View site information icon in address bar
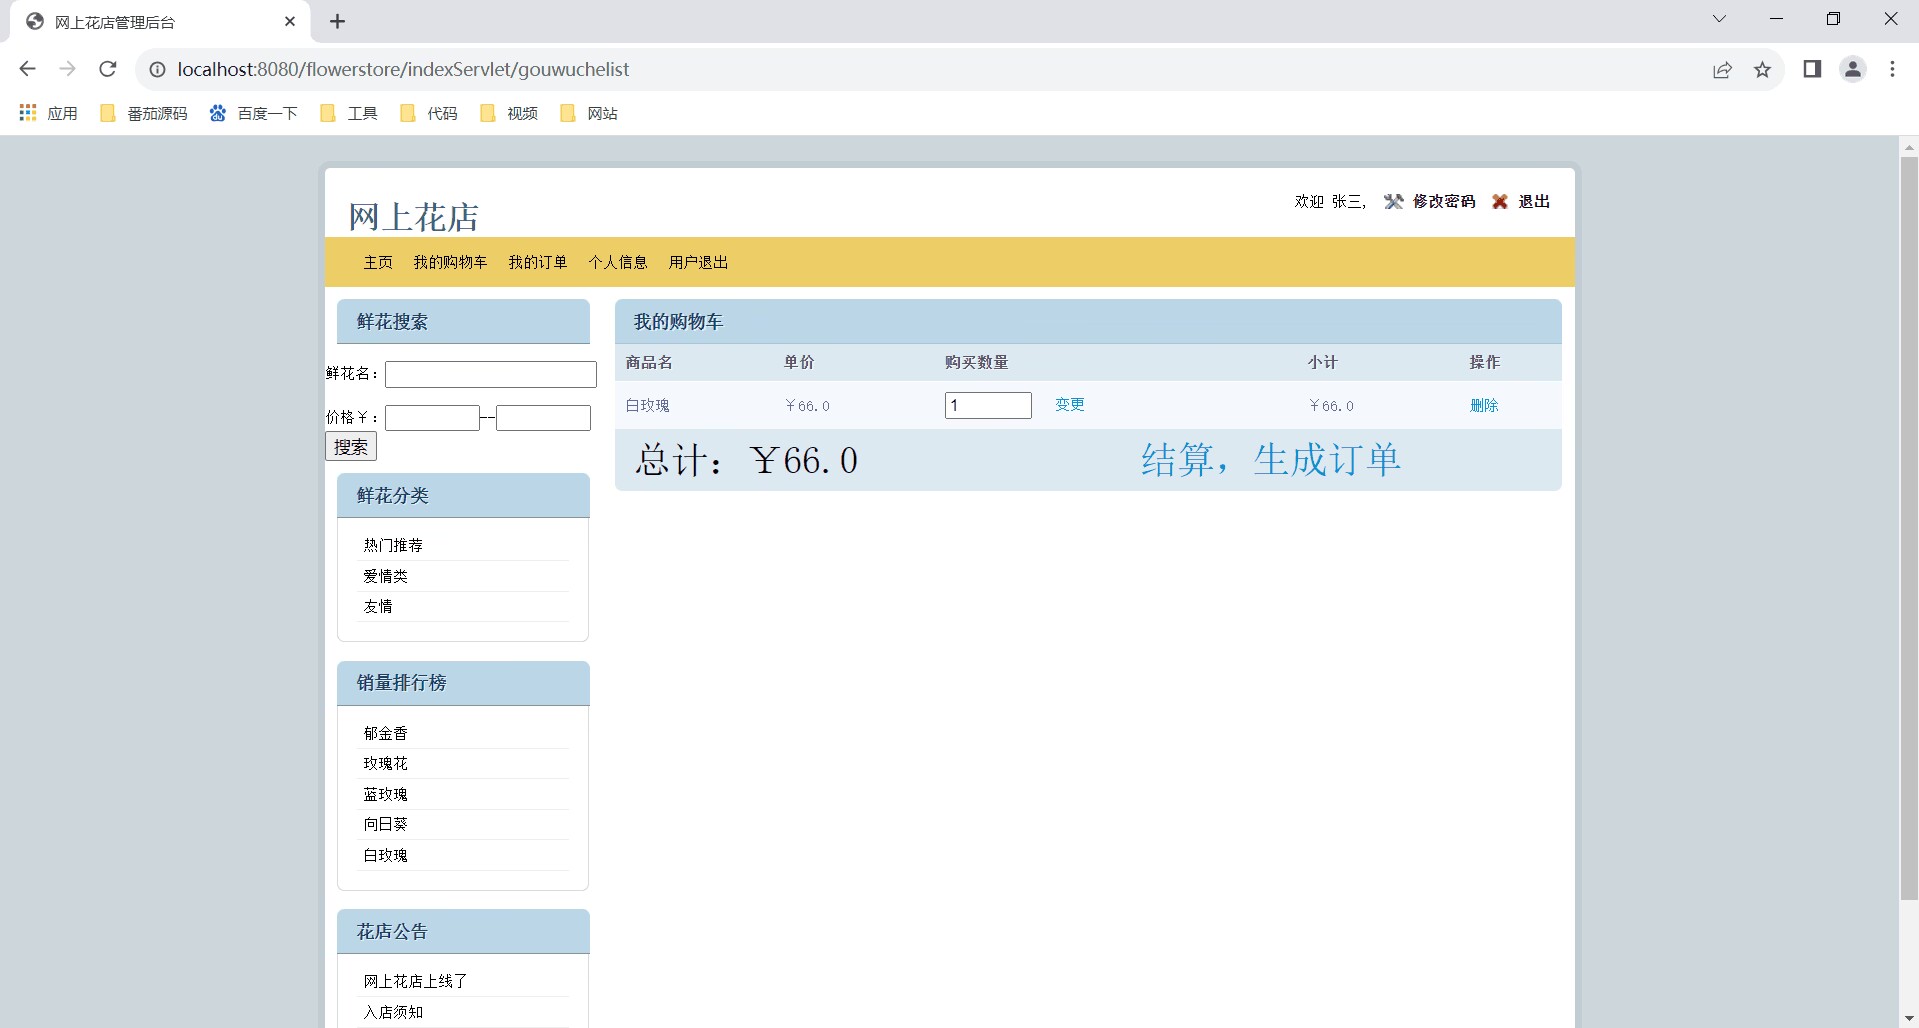 click(157, 69)
